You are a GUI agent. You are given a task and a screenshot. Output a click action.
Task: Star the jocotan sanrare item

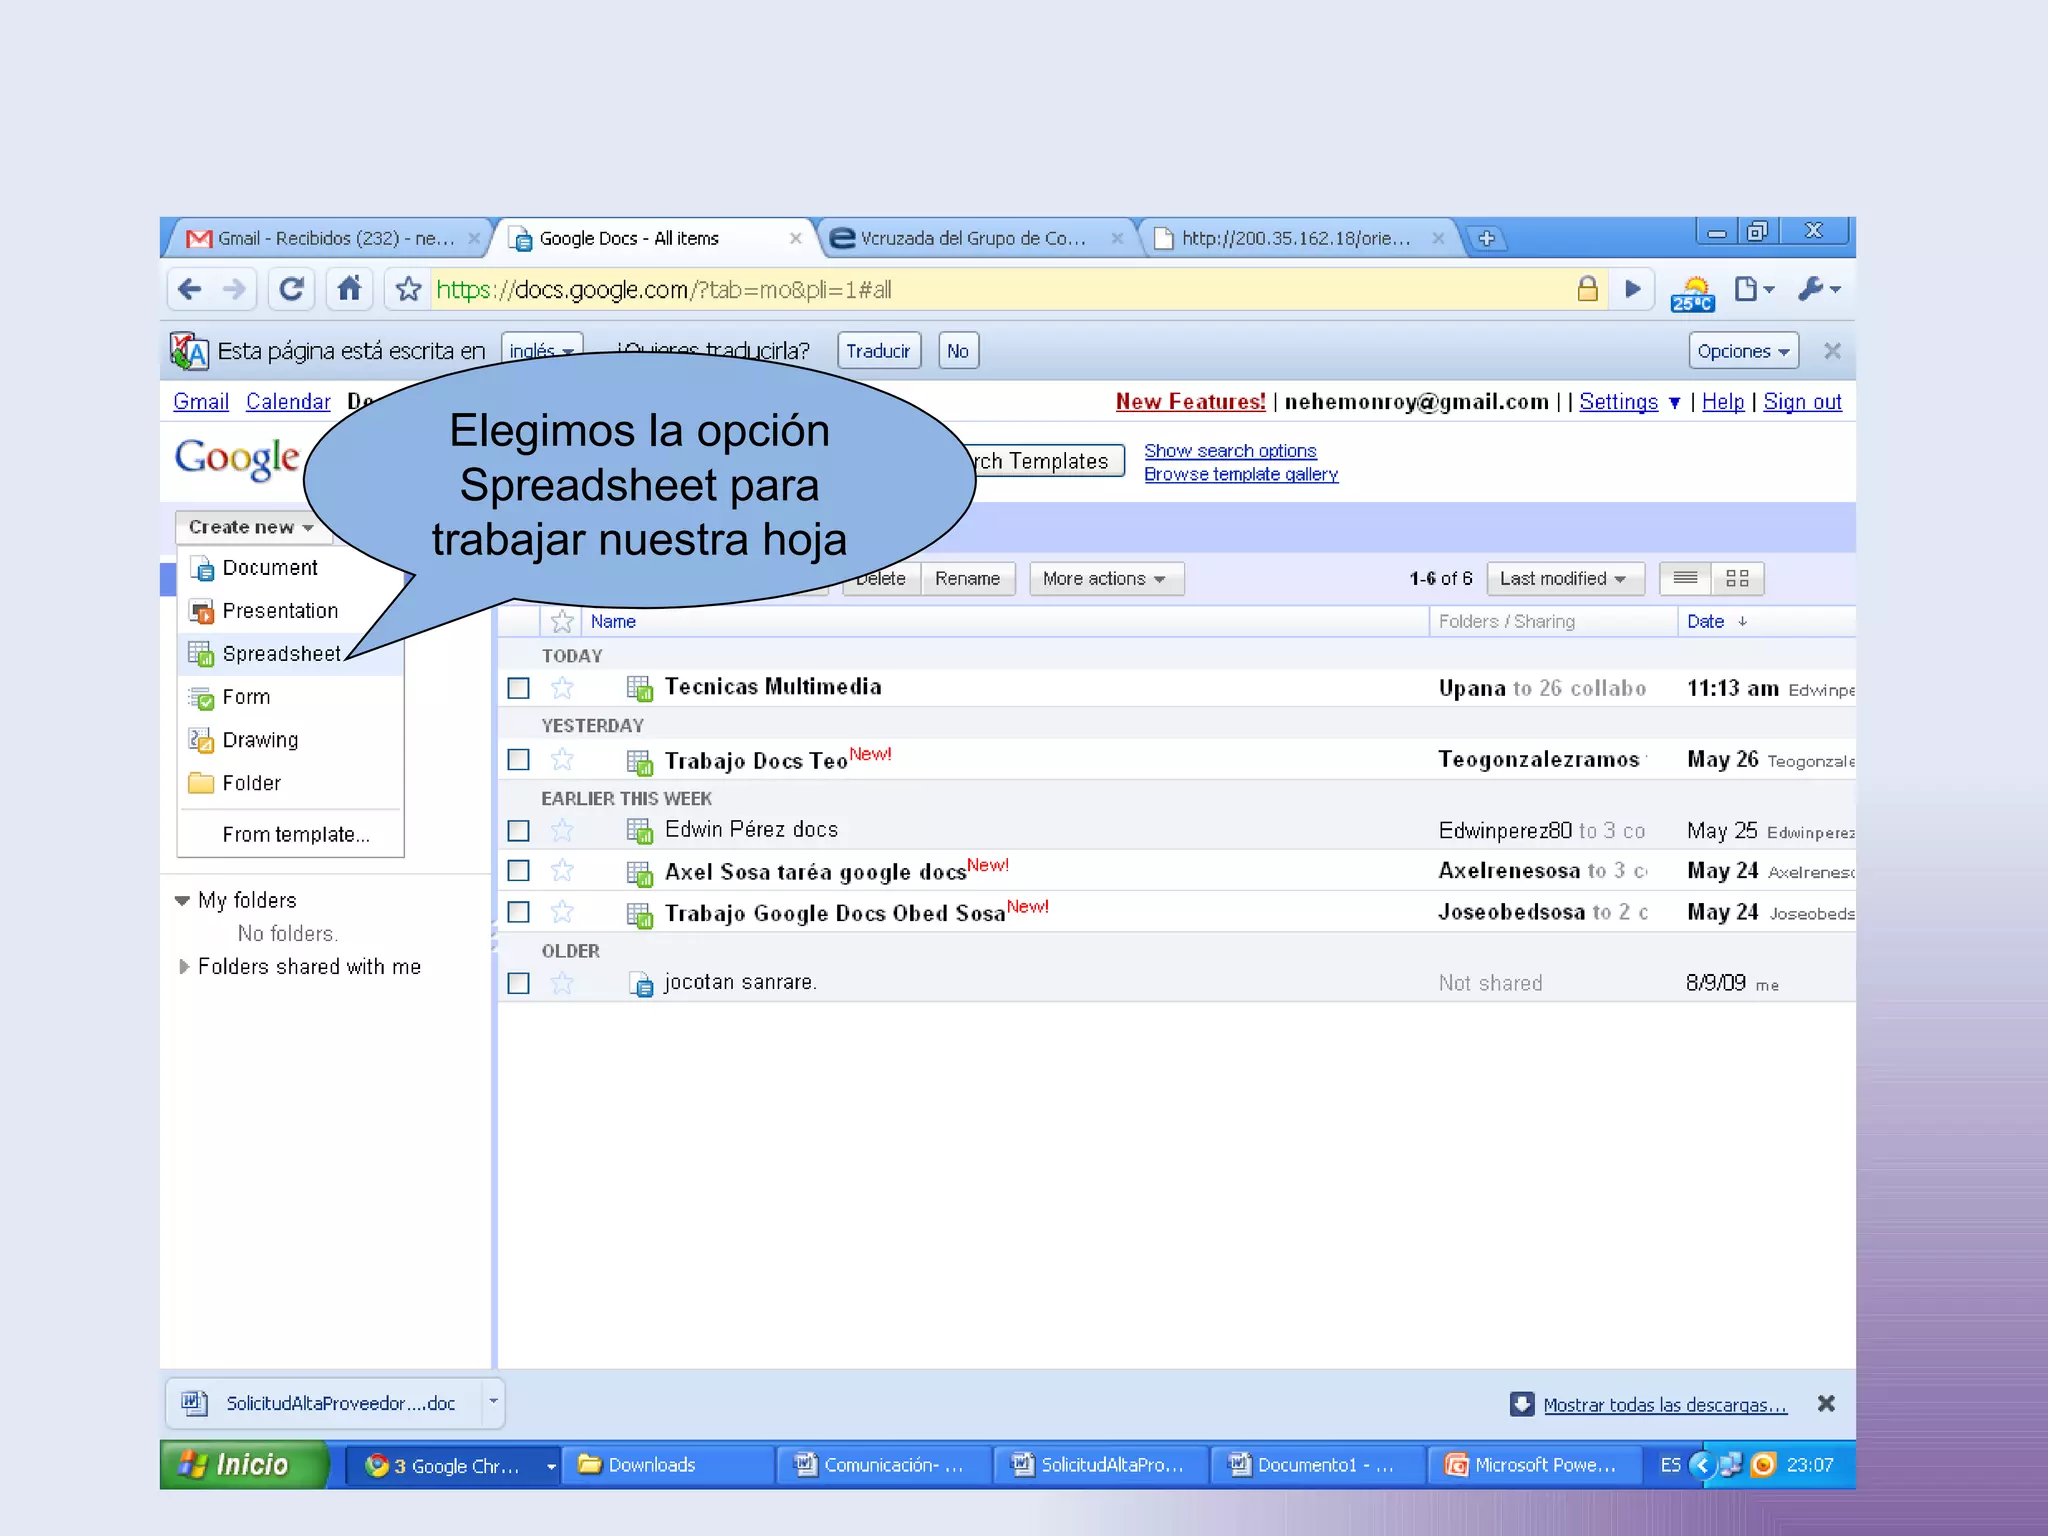[562, 983]
